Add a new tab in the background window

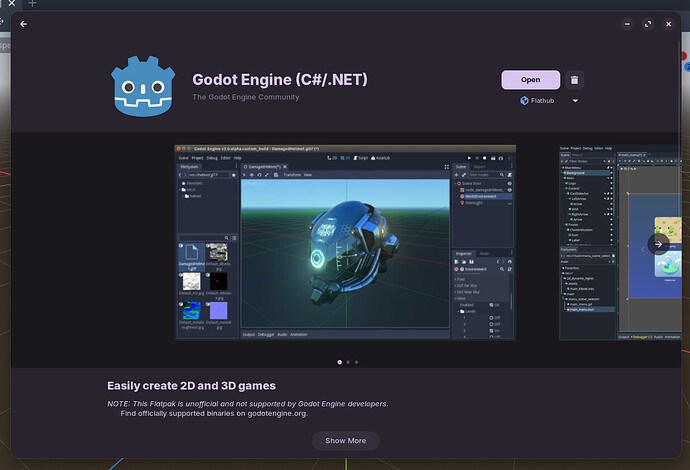point(32,4)
